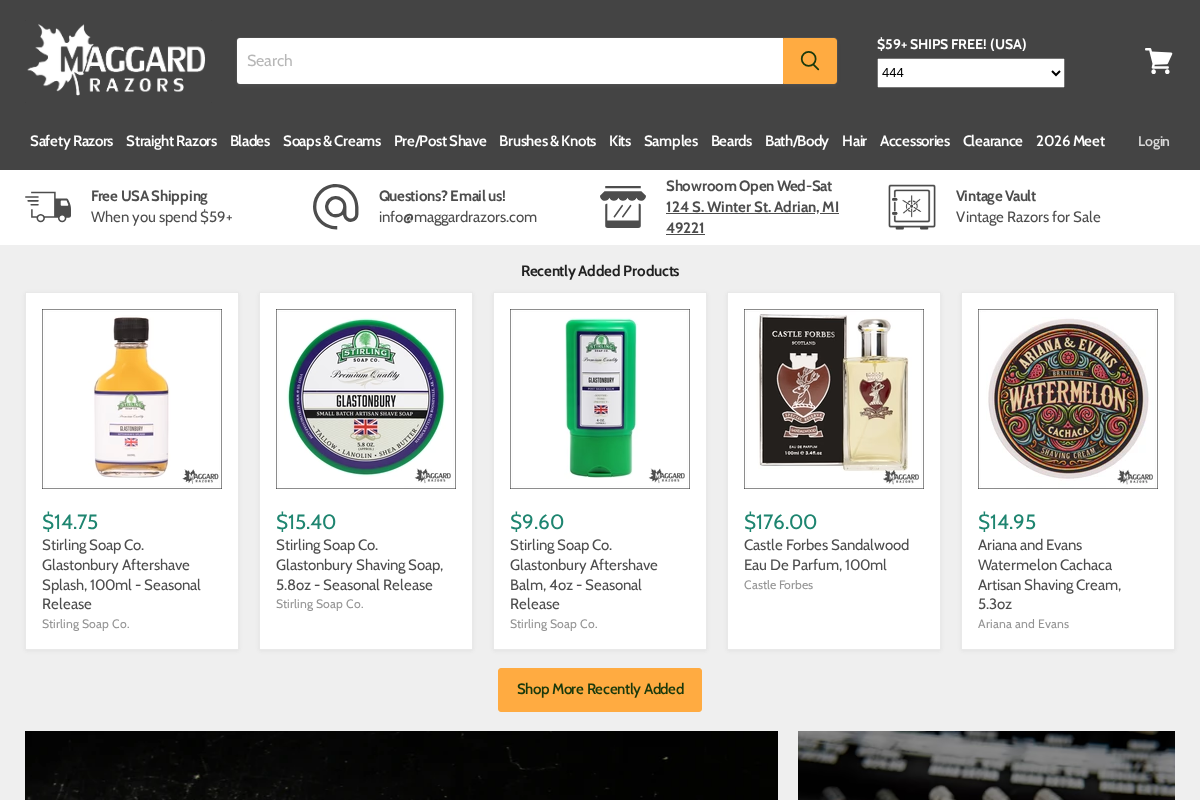
Task: Click the search magnifying glass icon
Action: tap(809, 60)
